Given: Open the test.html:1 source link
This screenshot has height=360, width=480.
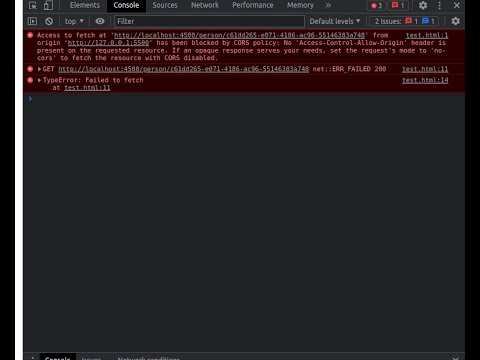Looking at the screenshot, I should click(427, 35).
